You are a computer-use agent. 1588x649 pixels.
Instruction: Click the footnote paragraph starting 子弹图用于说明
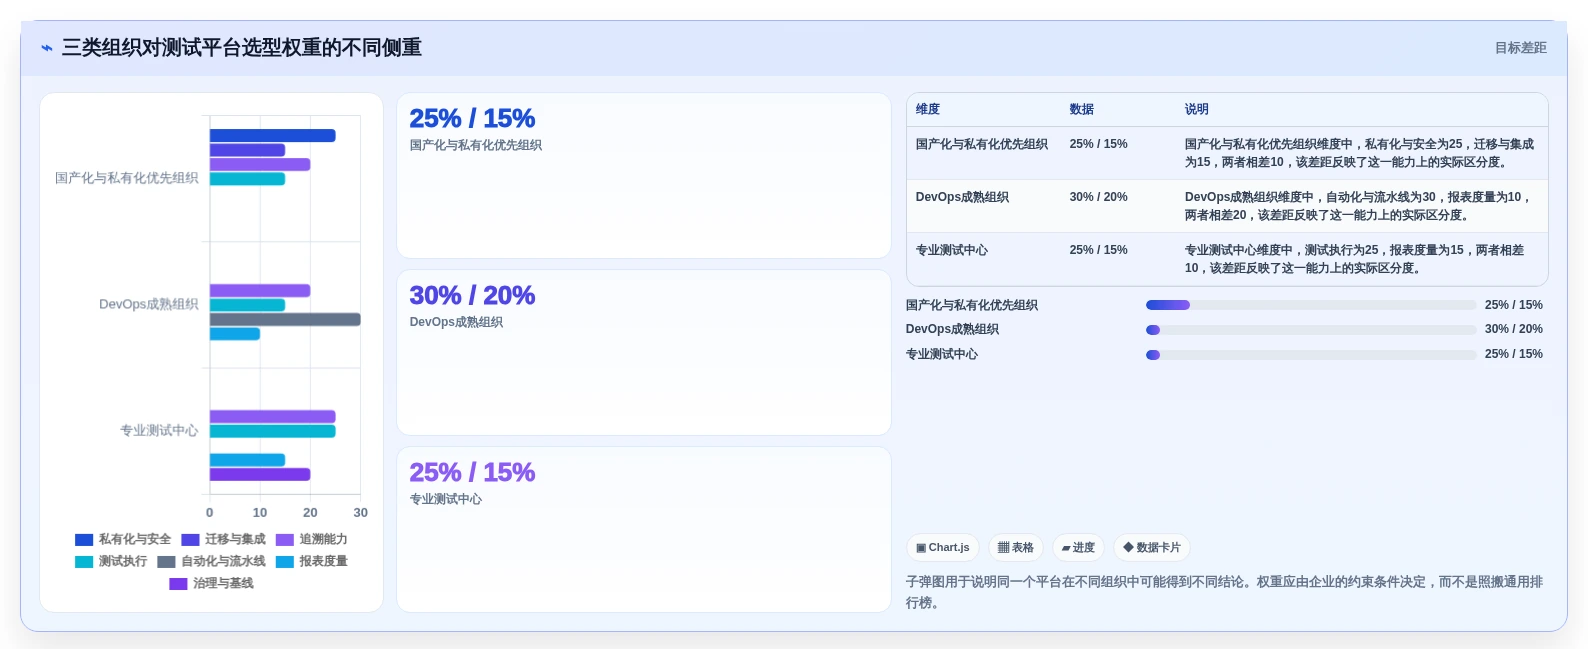(x=1224, y=592)
